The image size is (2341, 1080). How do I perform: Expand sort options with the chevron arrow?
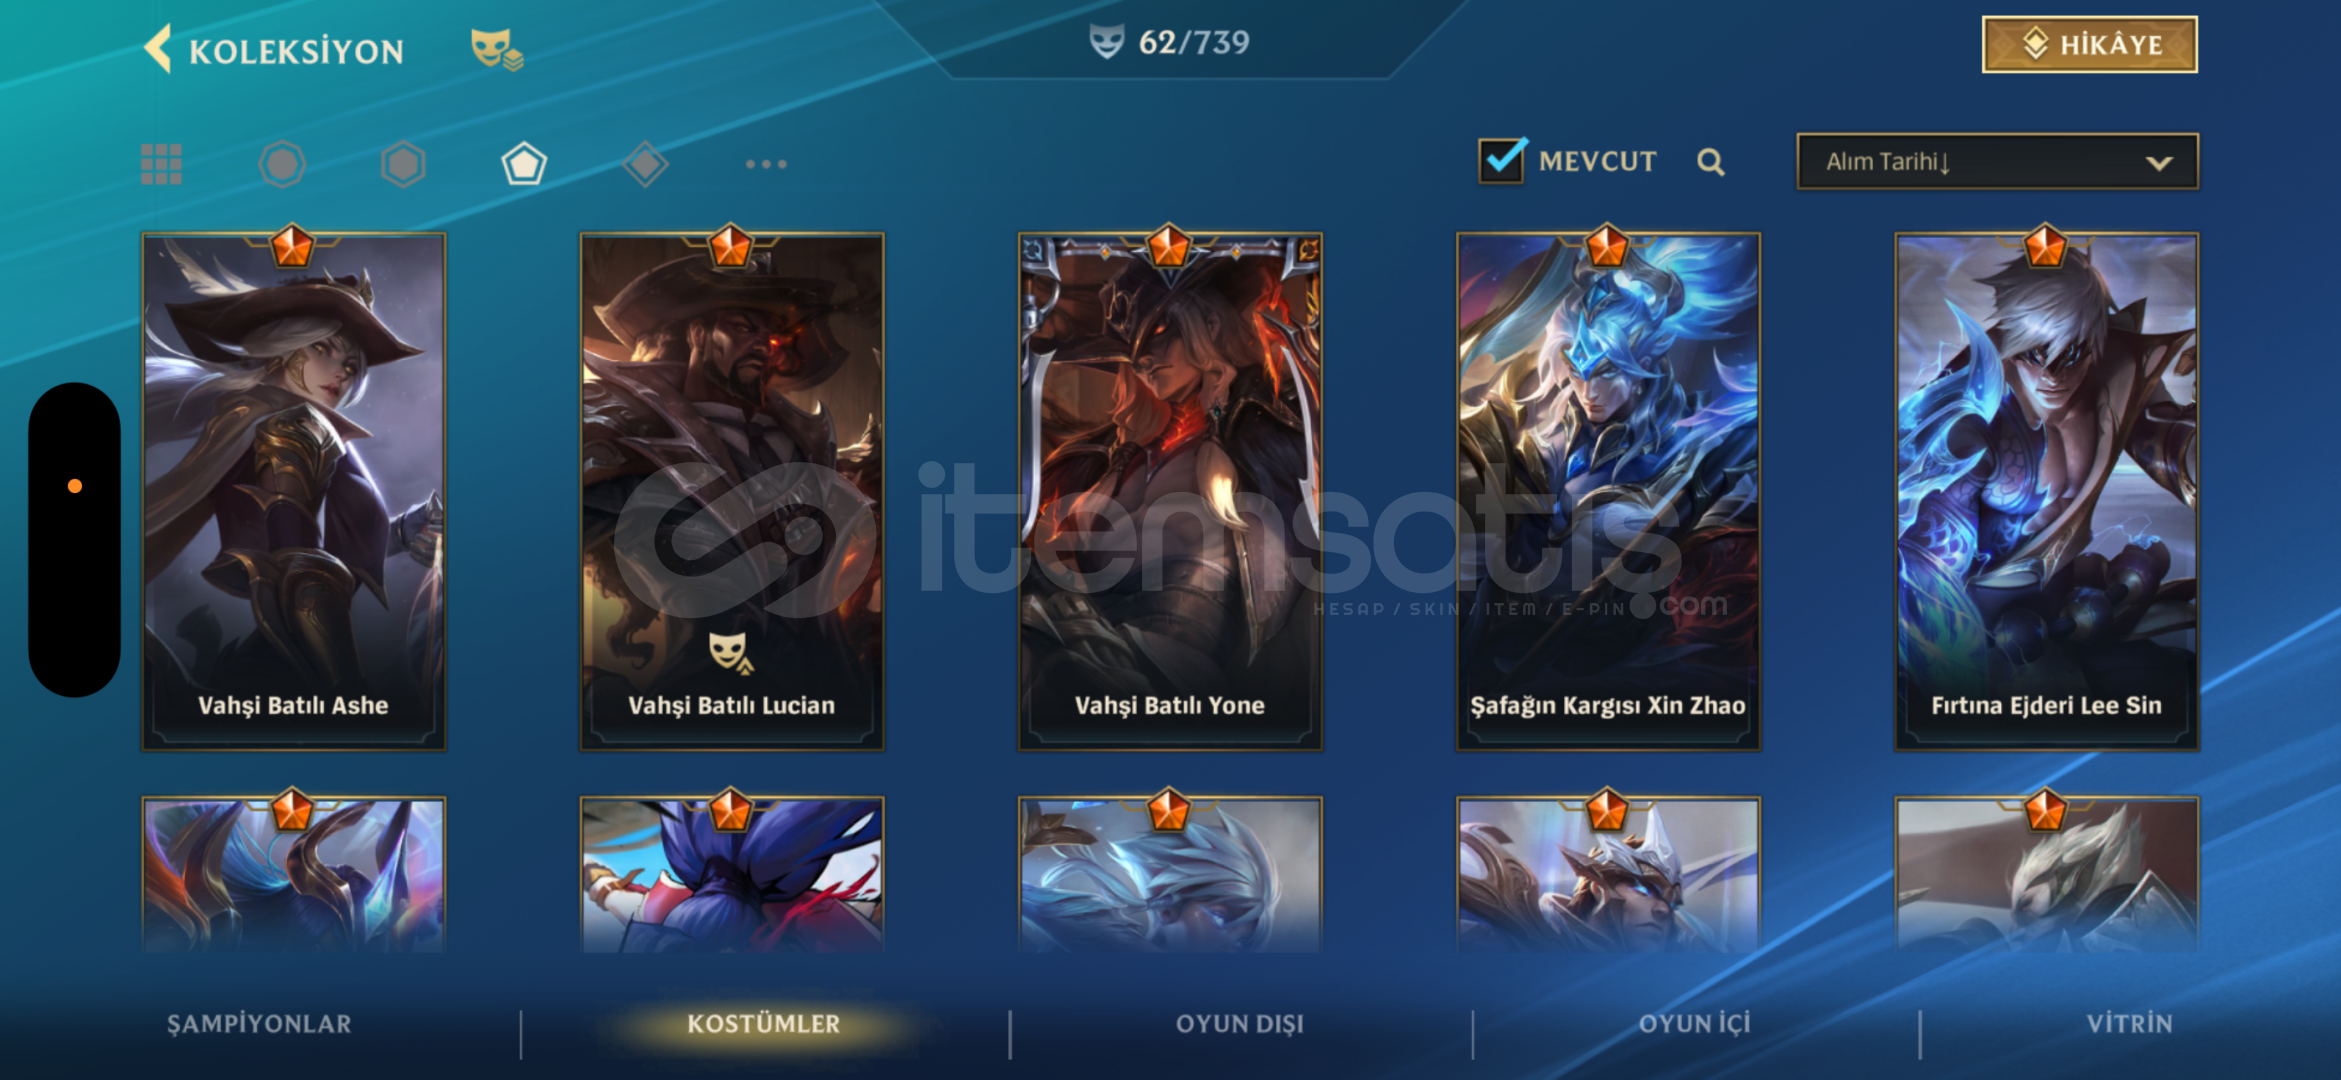pyautogui.click(x=2159, y=163)
